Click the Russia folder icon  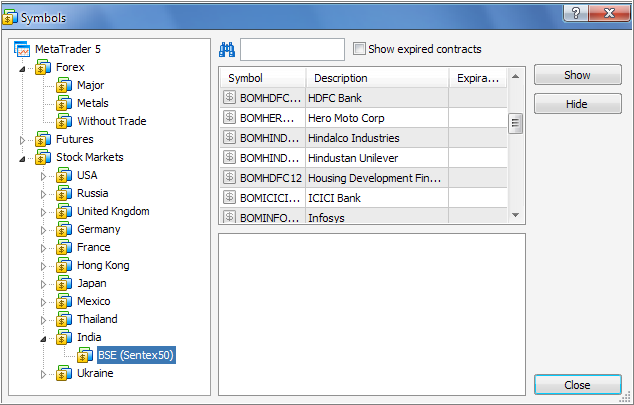(64, 193)
